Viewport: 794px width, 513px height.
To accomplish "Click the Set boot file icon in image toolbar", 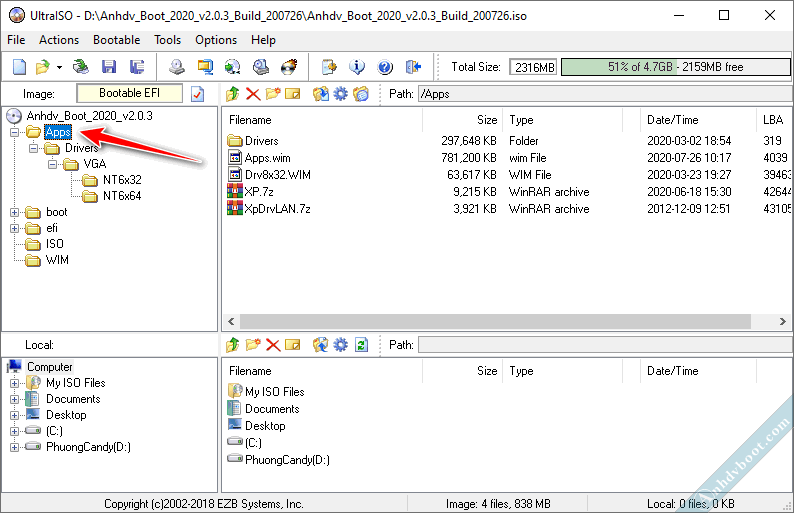I will 361,94.
